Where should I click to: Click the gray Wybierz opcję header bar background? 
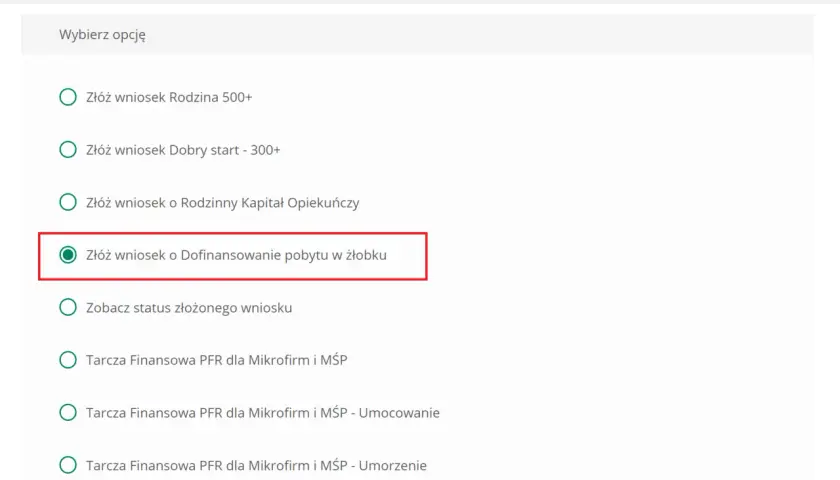(417, 34)
